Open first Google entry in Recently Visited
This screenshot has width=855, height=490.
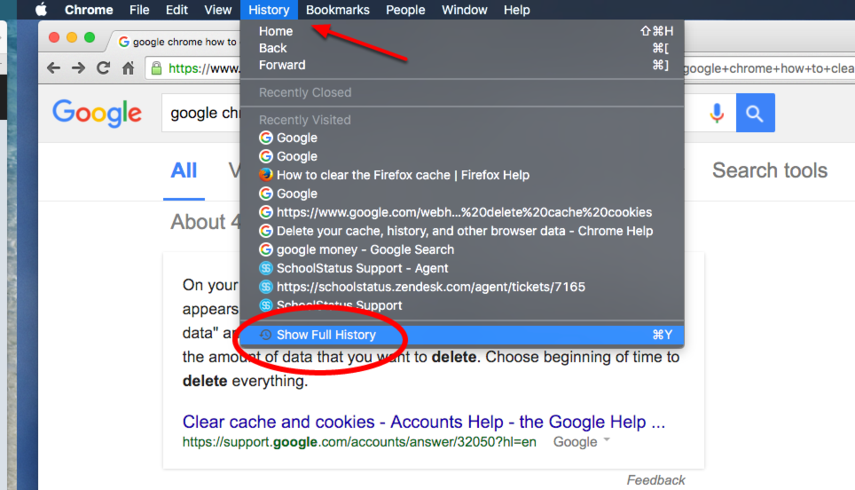[462, 138]
